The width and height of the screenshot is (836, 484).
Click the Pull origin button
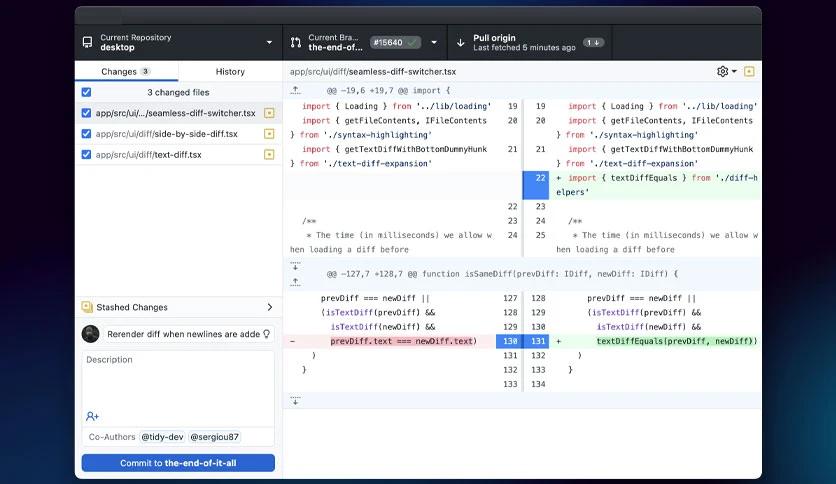(530, 43)
